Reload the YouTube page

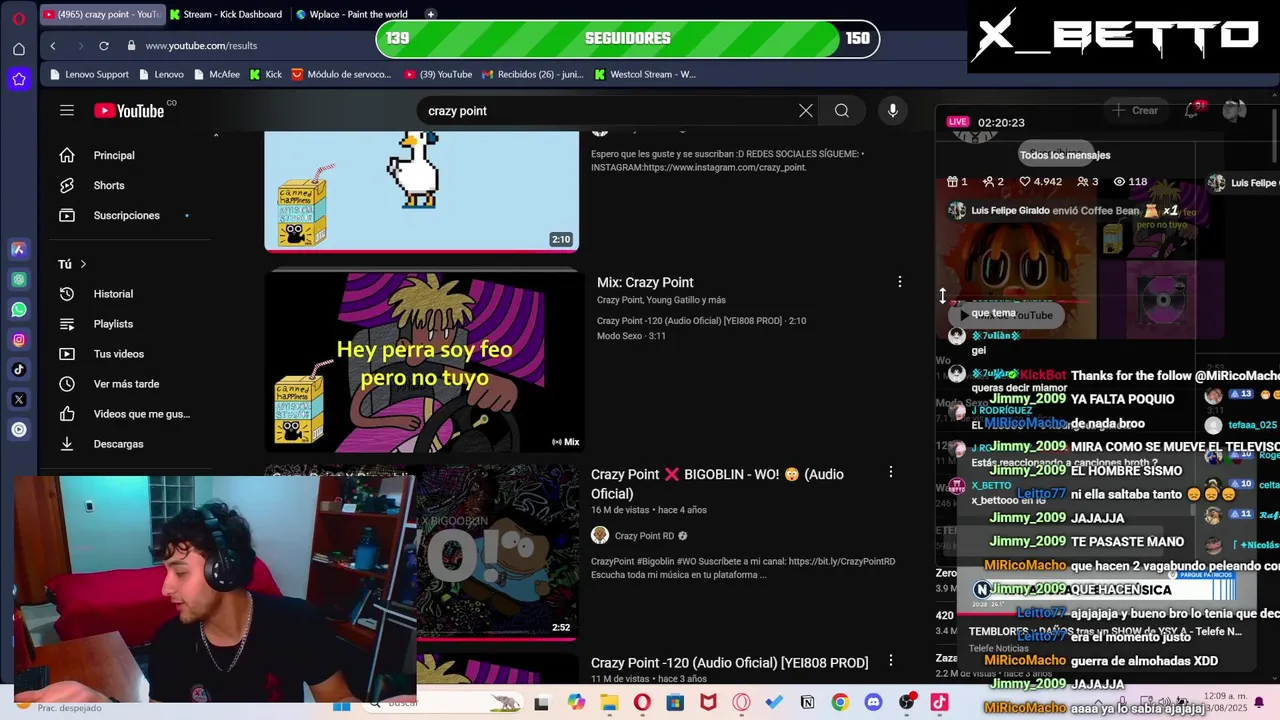103,45
